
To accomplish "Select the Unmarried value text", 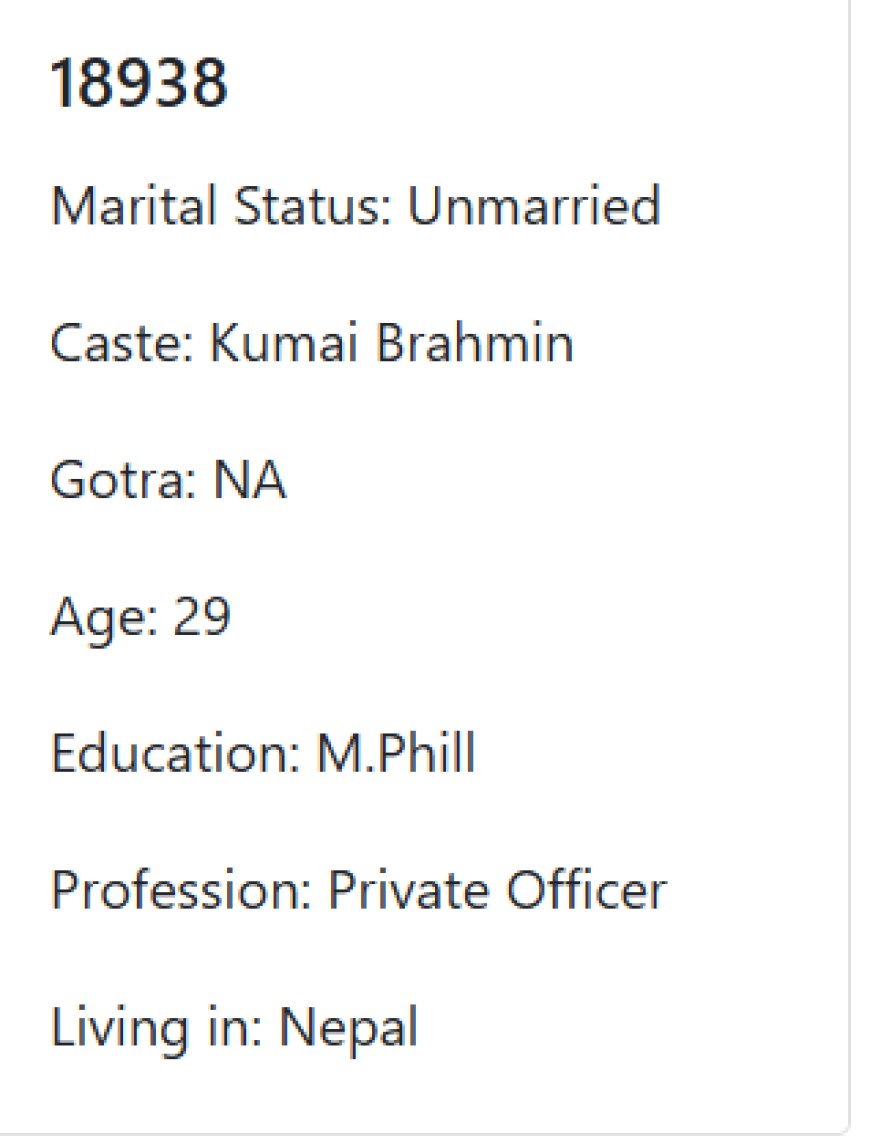I will coord(534,205).
